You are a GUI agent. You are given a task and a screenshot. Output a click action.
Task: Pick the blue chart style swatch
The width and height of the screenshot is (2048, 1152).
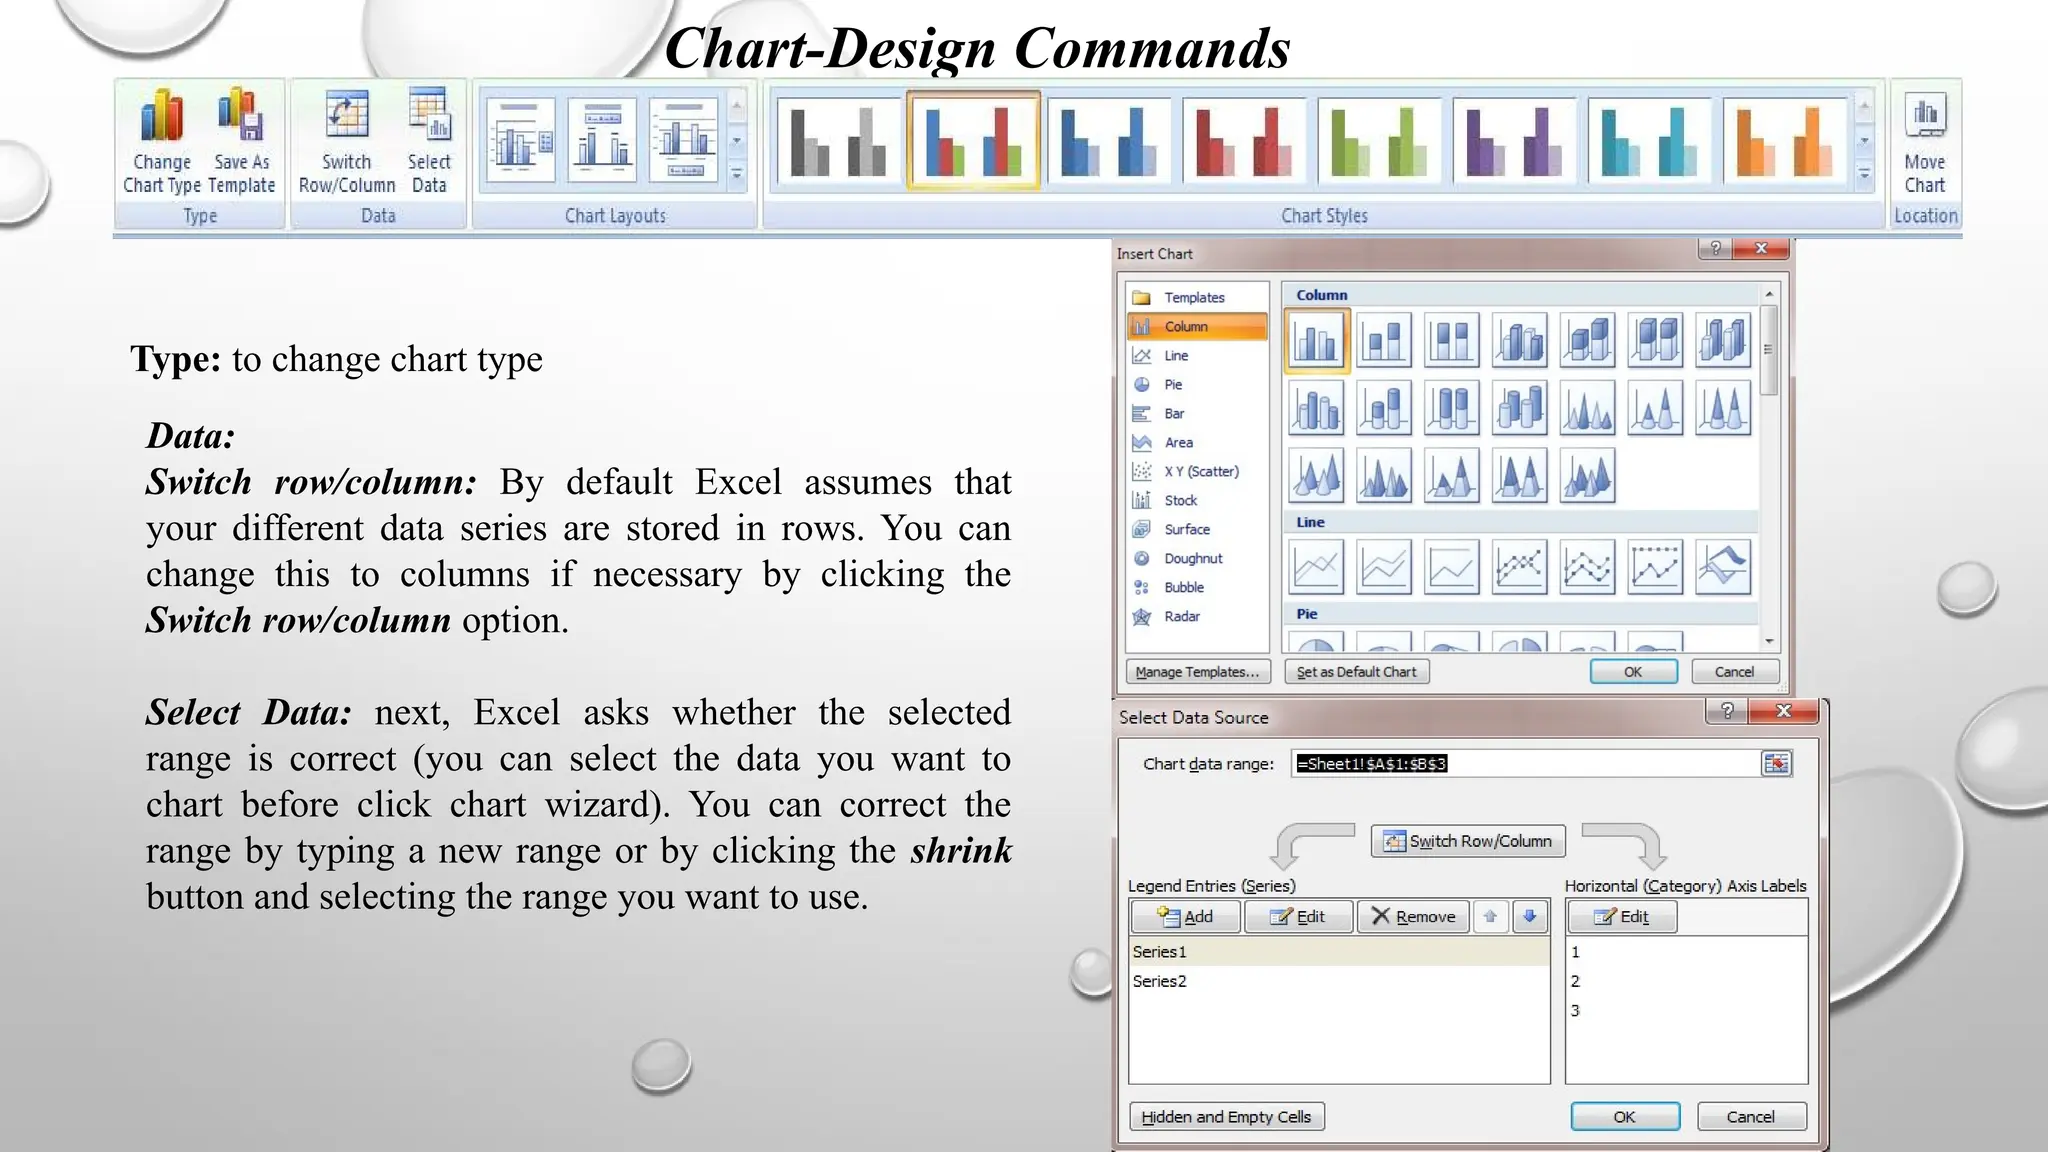[1108, 140]
